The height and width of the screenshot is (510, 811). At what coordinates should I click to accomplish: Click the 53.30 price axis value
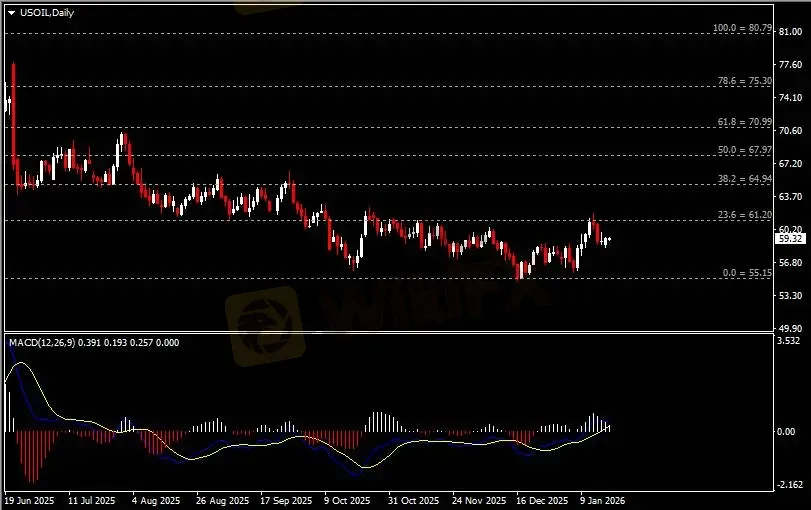[790, 296]
